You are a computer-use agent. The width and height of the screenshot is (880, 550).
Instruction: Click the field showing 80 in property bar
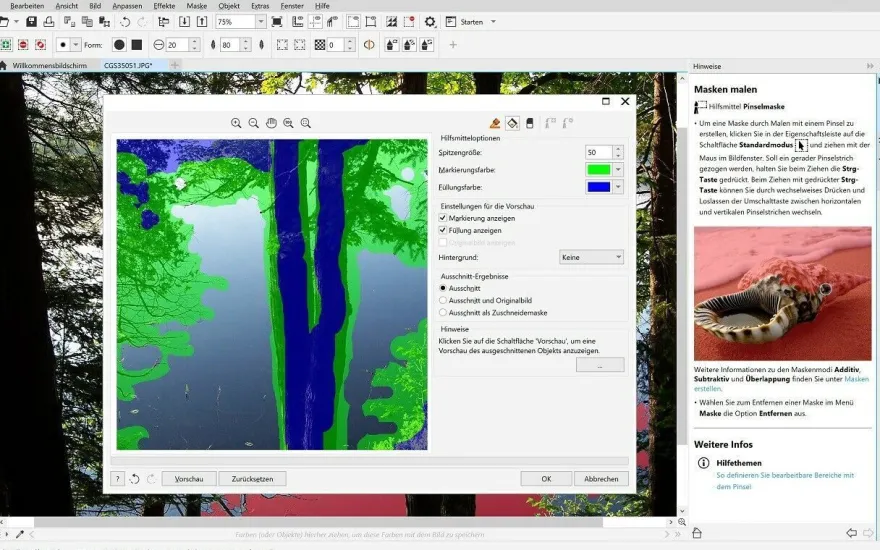coord(230,44)
